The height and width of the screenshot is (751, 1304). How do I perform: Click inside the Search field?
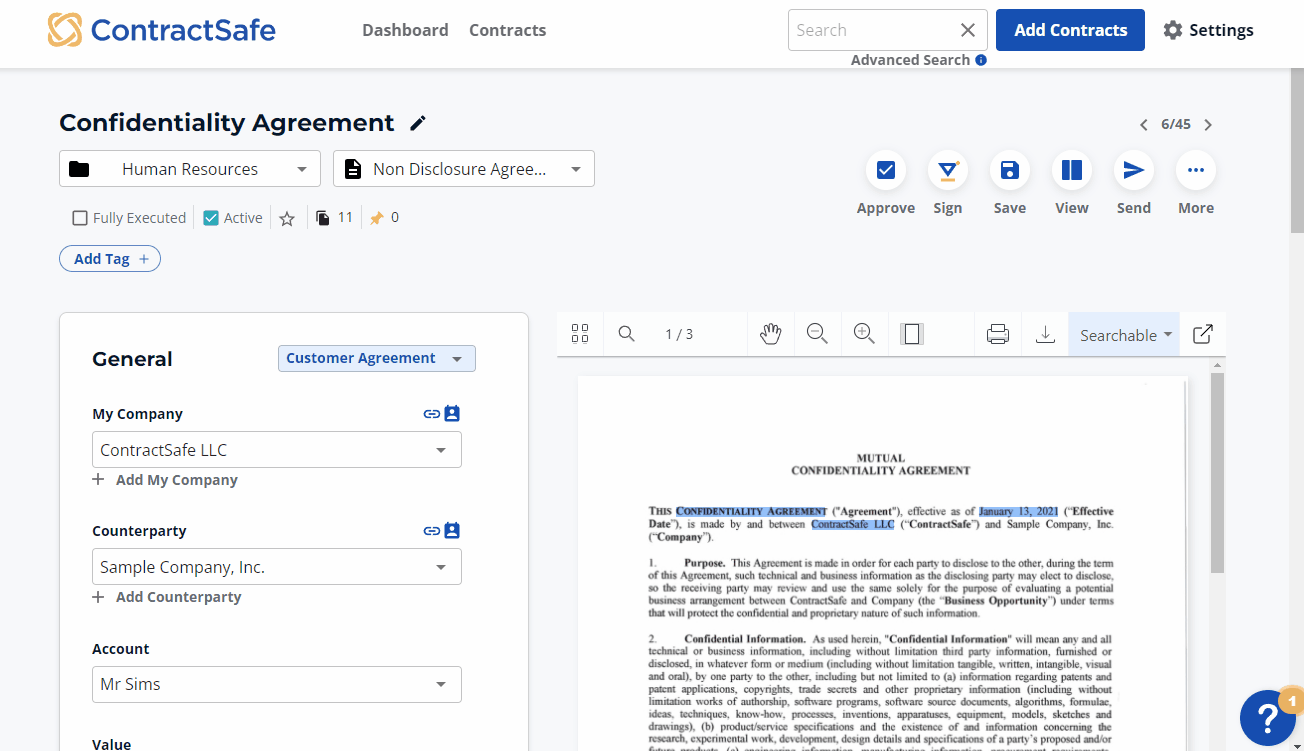[870, 30]
